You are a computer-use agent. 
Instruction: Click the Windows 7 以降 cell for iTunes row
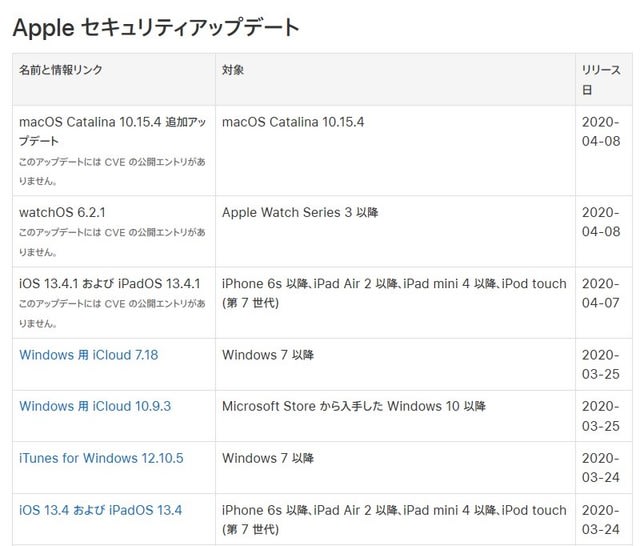268,458
